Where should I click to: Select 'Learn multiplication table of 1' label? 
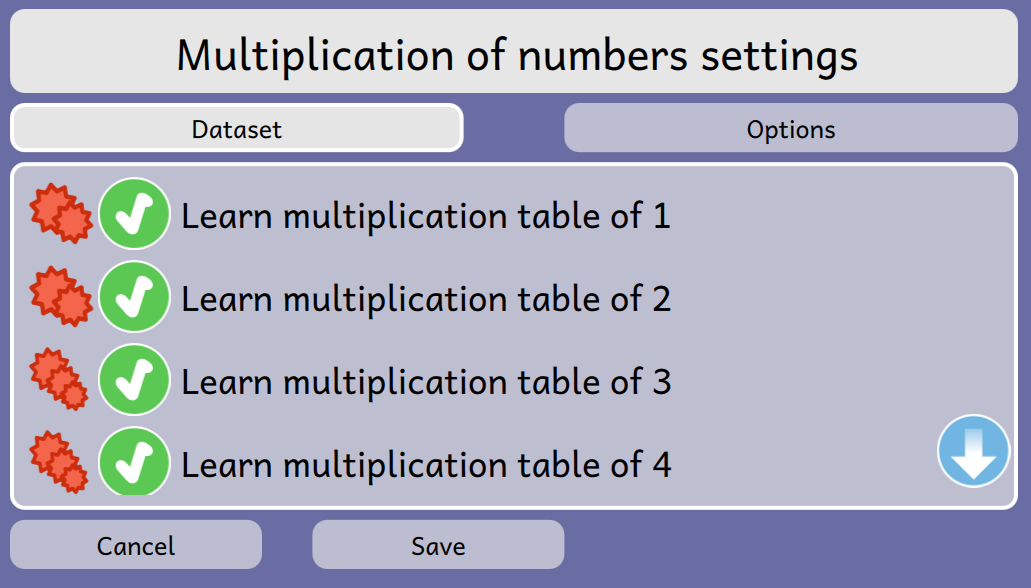click(426, 216)
